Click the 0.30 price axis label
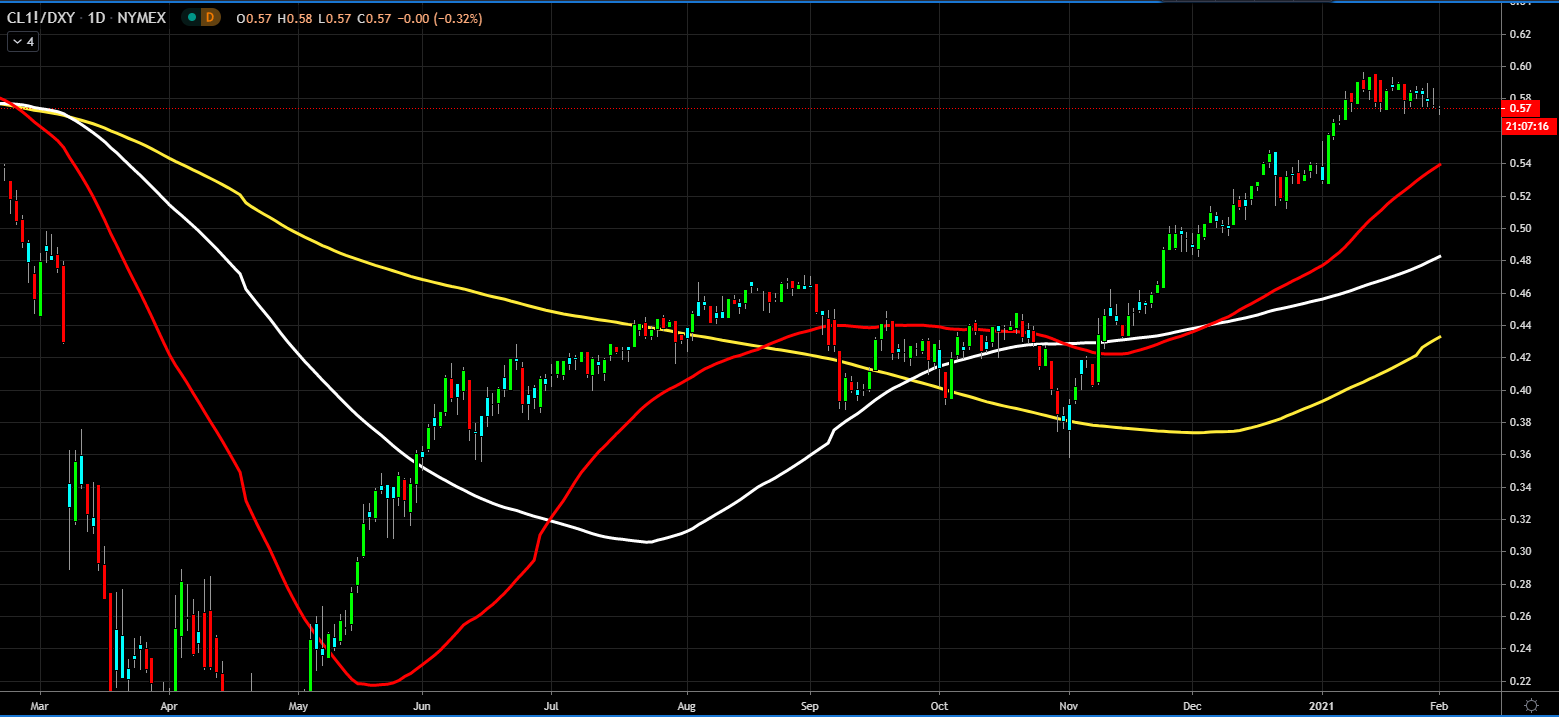Image resolution: width=1559 pixels, height=717 pixels. pyautogui.click(x=1519, y=551)
